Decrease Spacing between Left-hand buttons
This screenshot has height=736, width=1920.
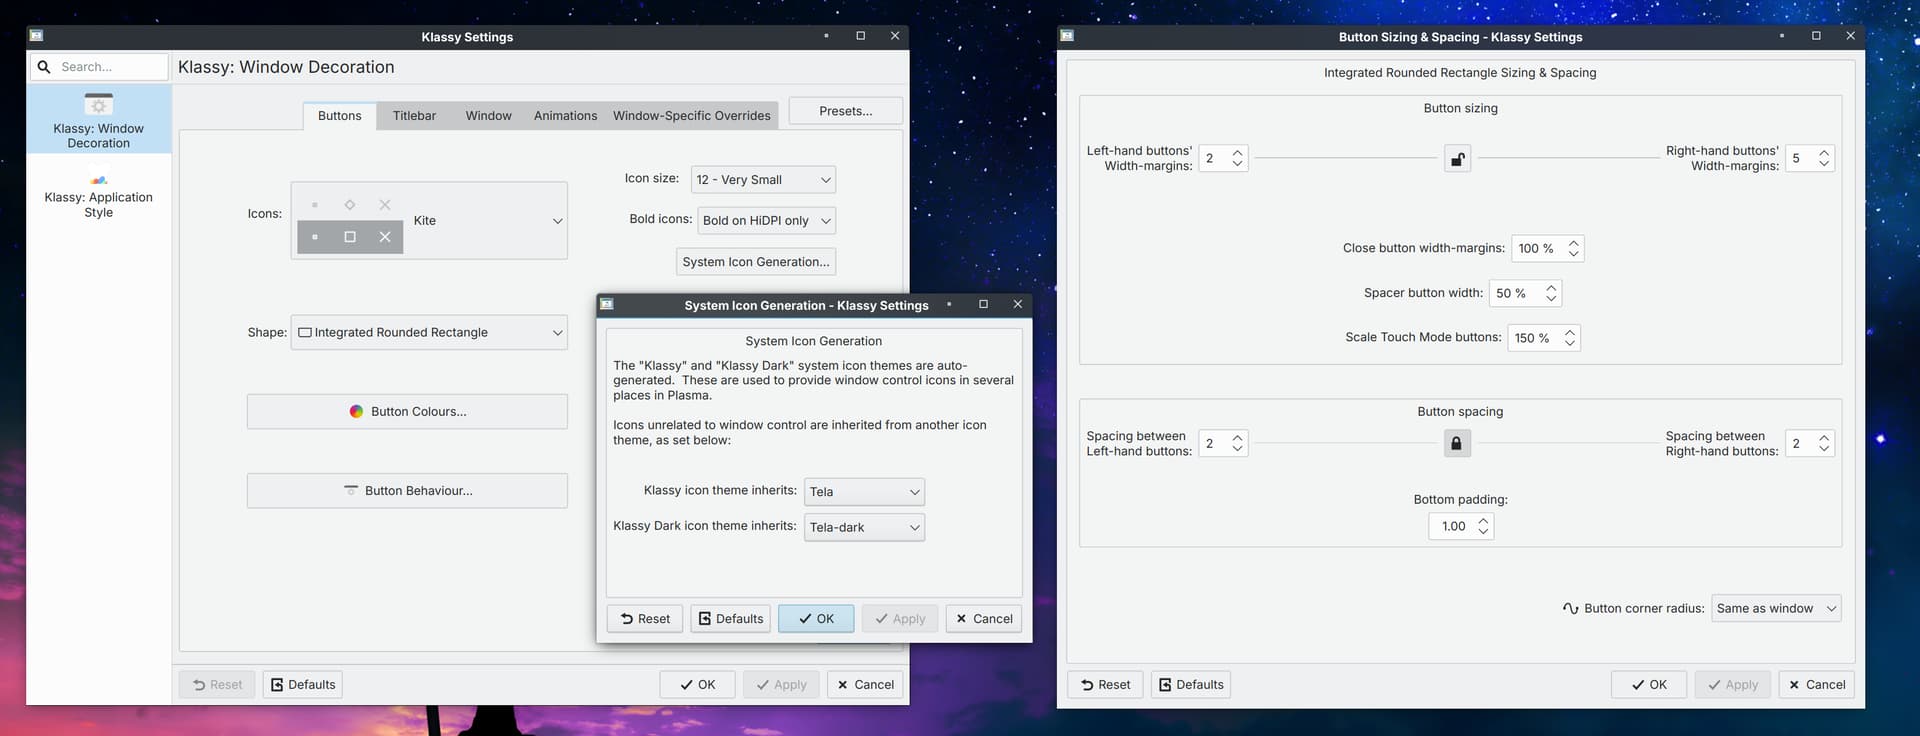click(1238, 450)
